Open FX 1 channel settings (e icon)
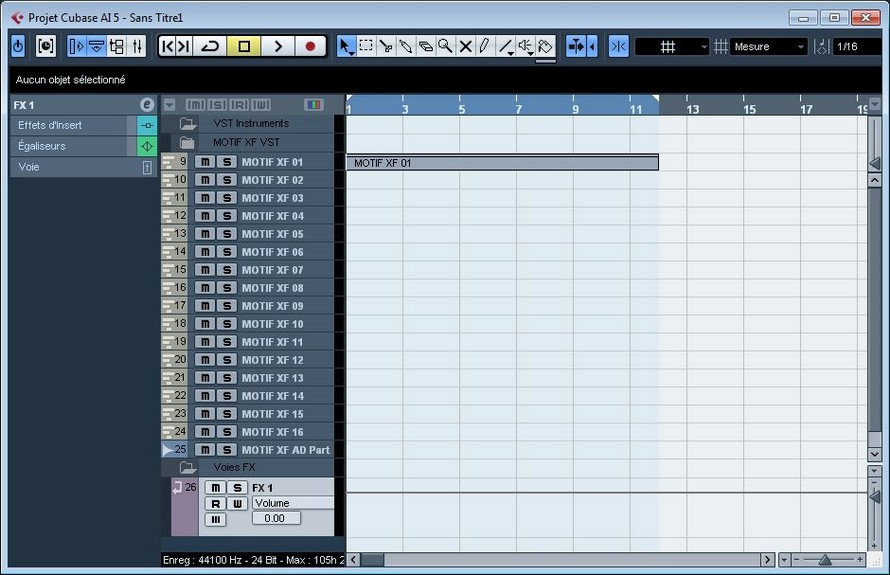The height and width of the screenshot is (575, 890). pyautogui.click(x=147, y=105)
